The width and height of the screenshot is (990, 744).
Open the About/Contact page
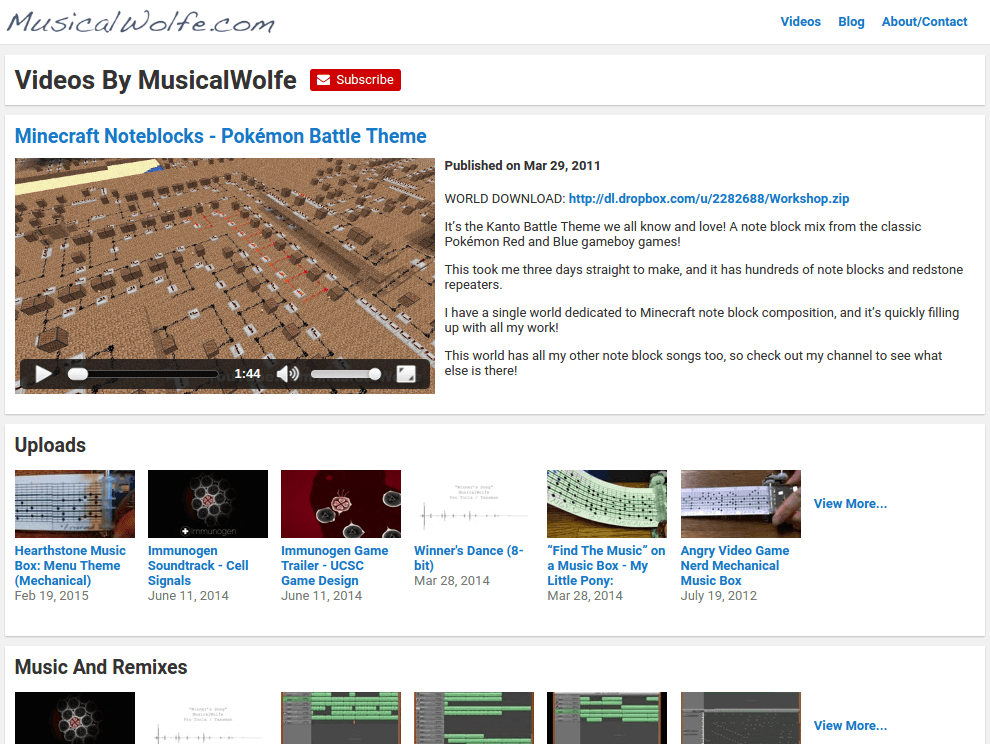(x=924, y=21)
